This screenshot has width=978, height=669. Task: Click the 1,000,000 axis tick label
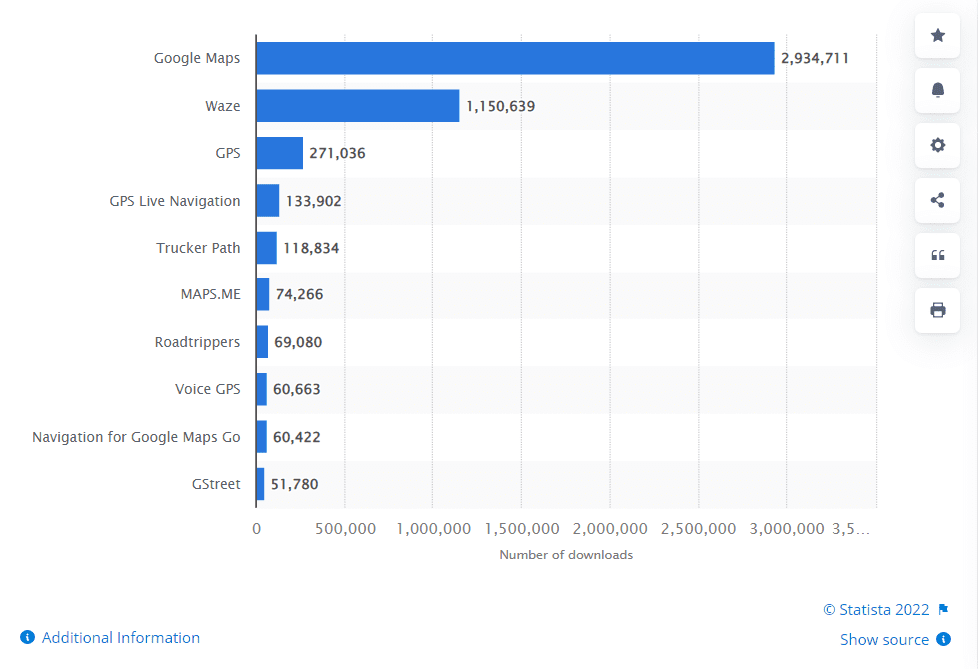[x=433, y=529]
